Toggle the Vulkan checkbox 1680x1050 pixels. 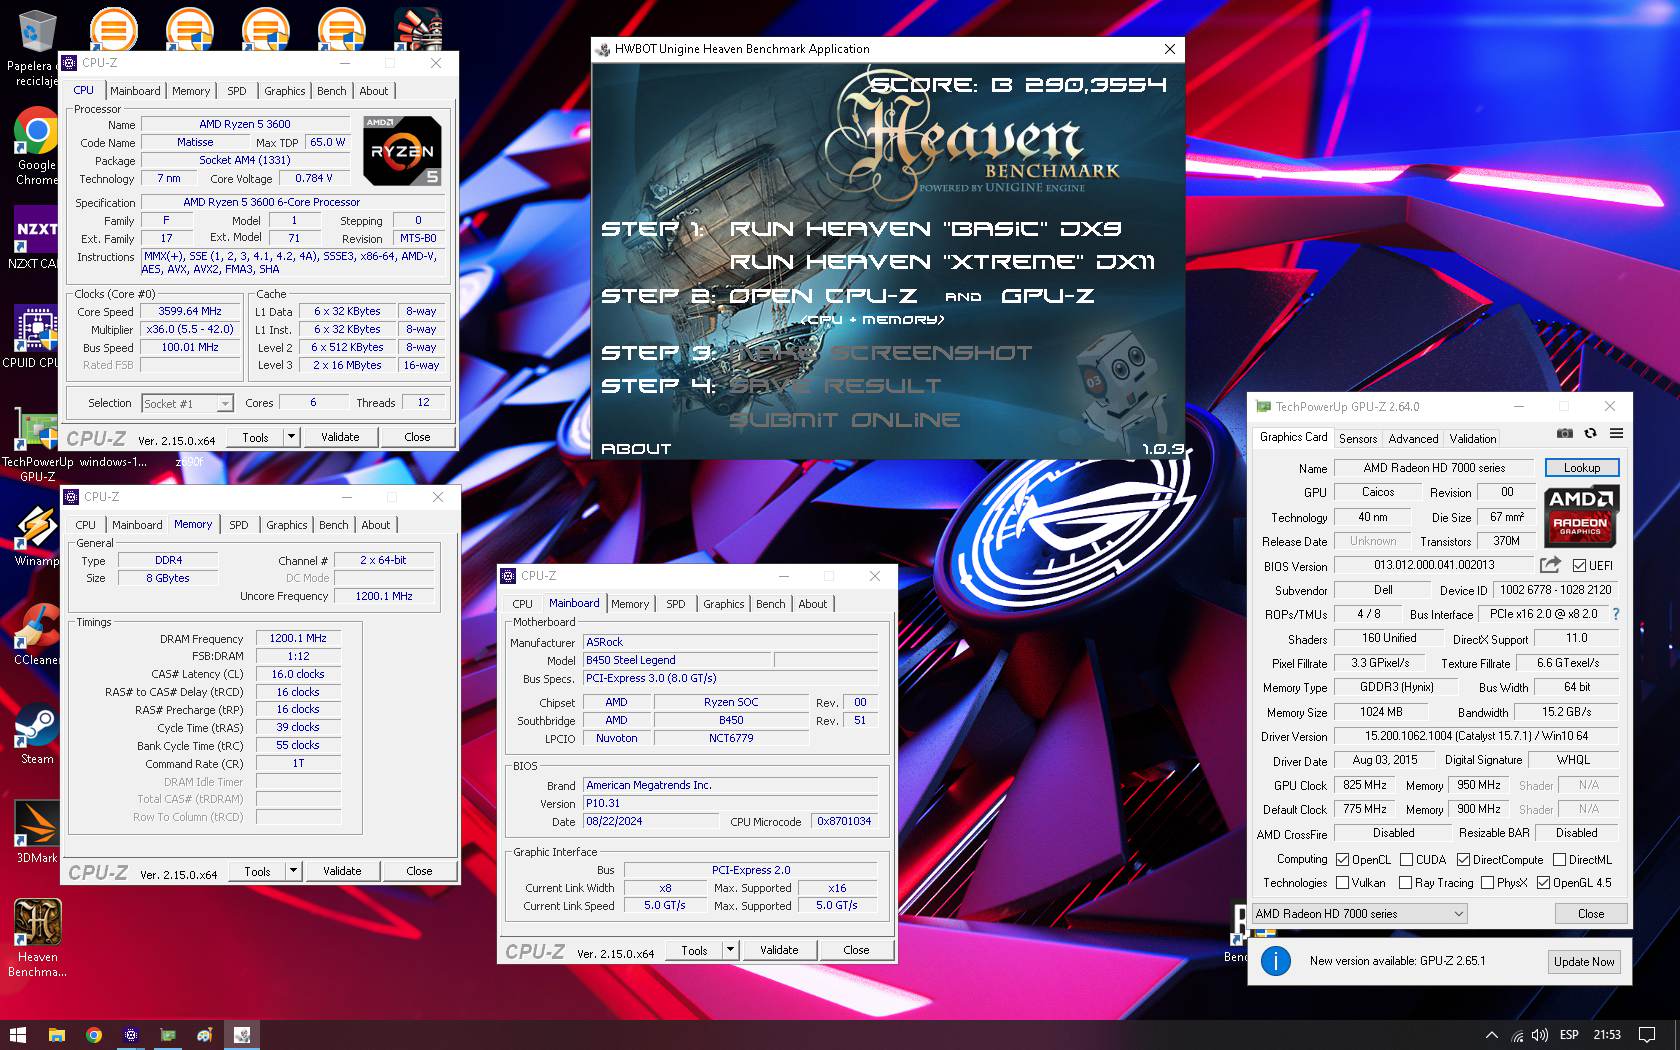1343,882
